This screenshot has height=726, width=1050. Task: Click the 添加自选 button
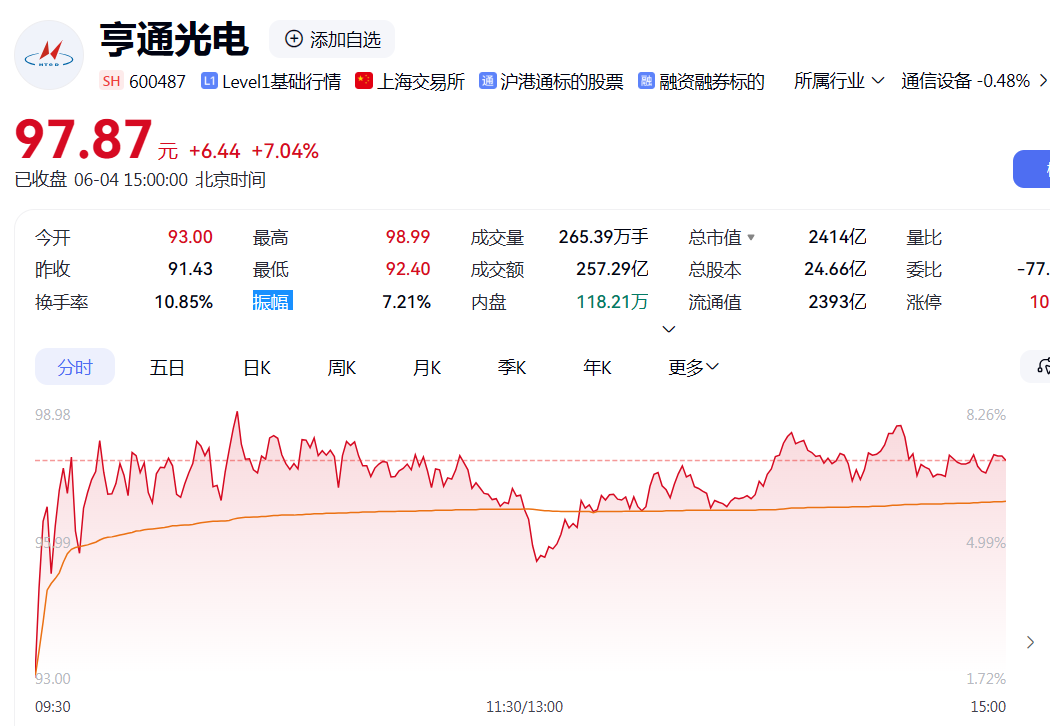click(331, 39)
